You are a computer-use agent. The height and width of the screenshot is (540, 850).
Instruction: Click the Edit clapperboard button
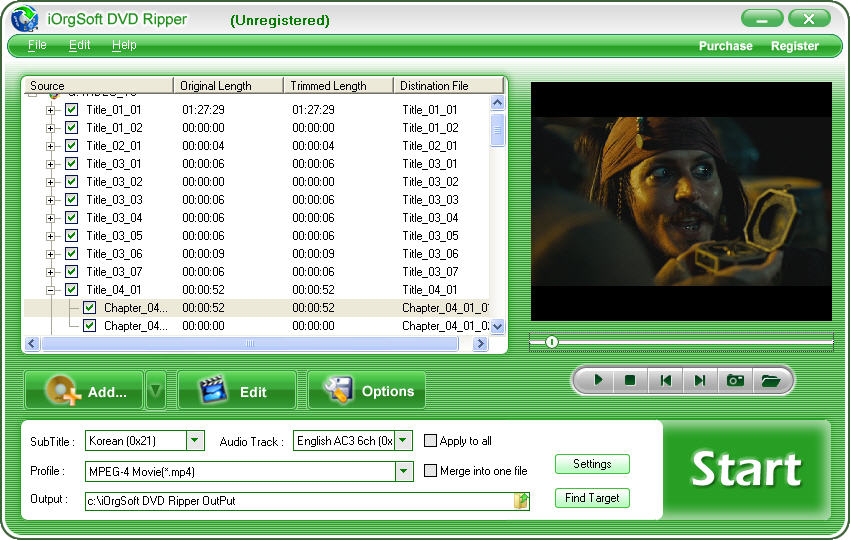[237, 391]
